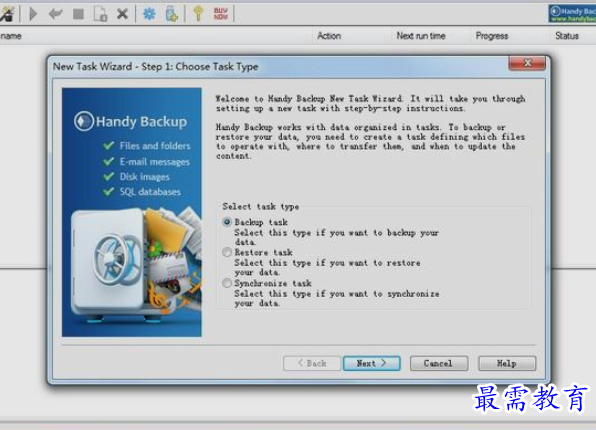
Task: Click the USB drive recovery icon
Action: point(171,14)
